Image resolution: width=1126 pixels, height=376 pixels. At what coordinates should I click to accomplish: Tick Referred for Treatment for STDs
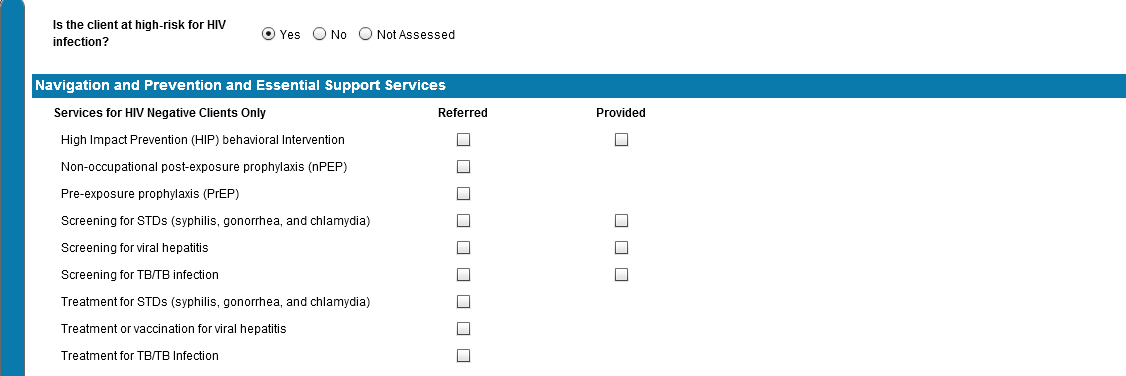tap(463, 301)
